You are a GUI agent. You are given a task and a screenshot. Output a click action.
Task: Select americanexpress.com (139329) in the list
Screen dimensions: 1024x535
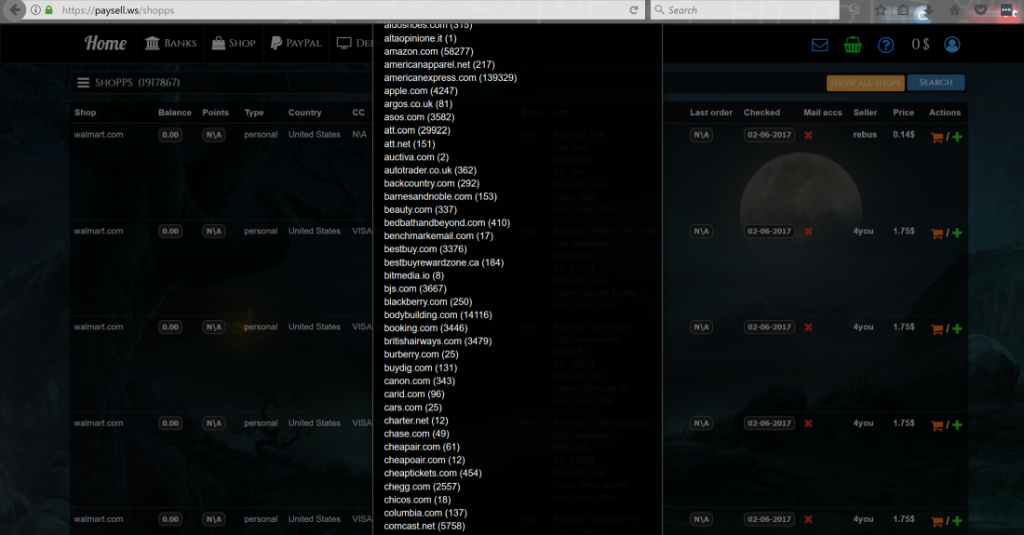click(450, 77)
